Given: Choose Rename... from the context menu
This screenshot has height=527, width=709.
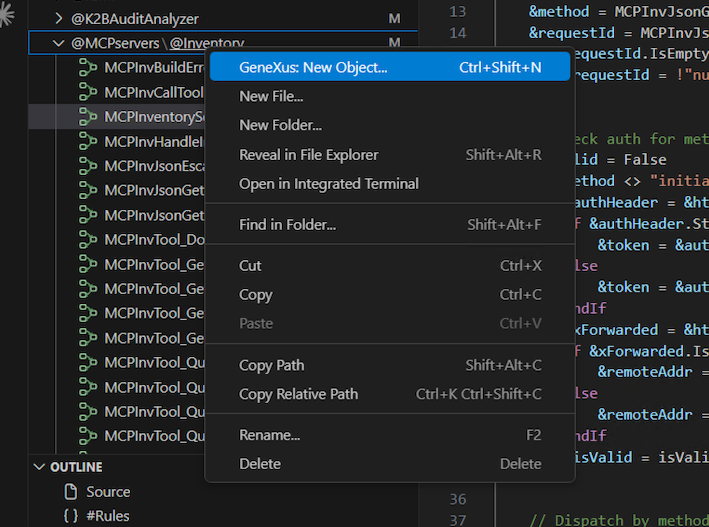Looking at the screenshot, I should tap(269, 435).
